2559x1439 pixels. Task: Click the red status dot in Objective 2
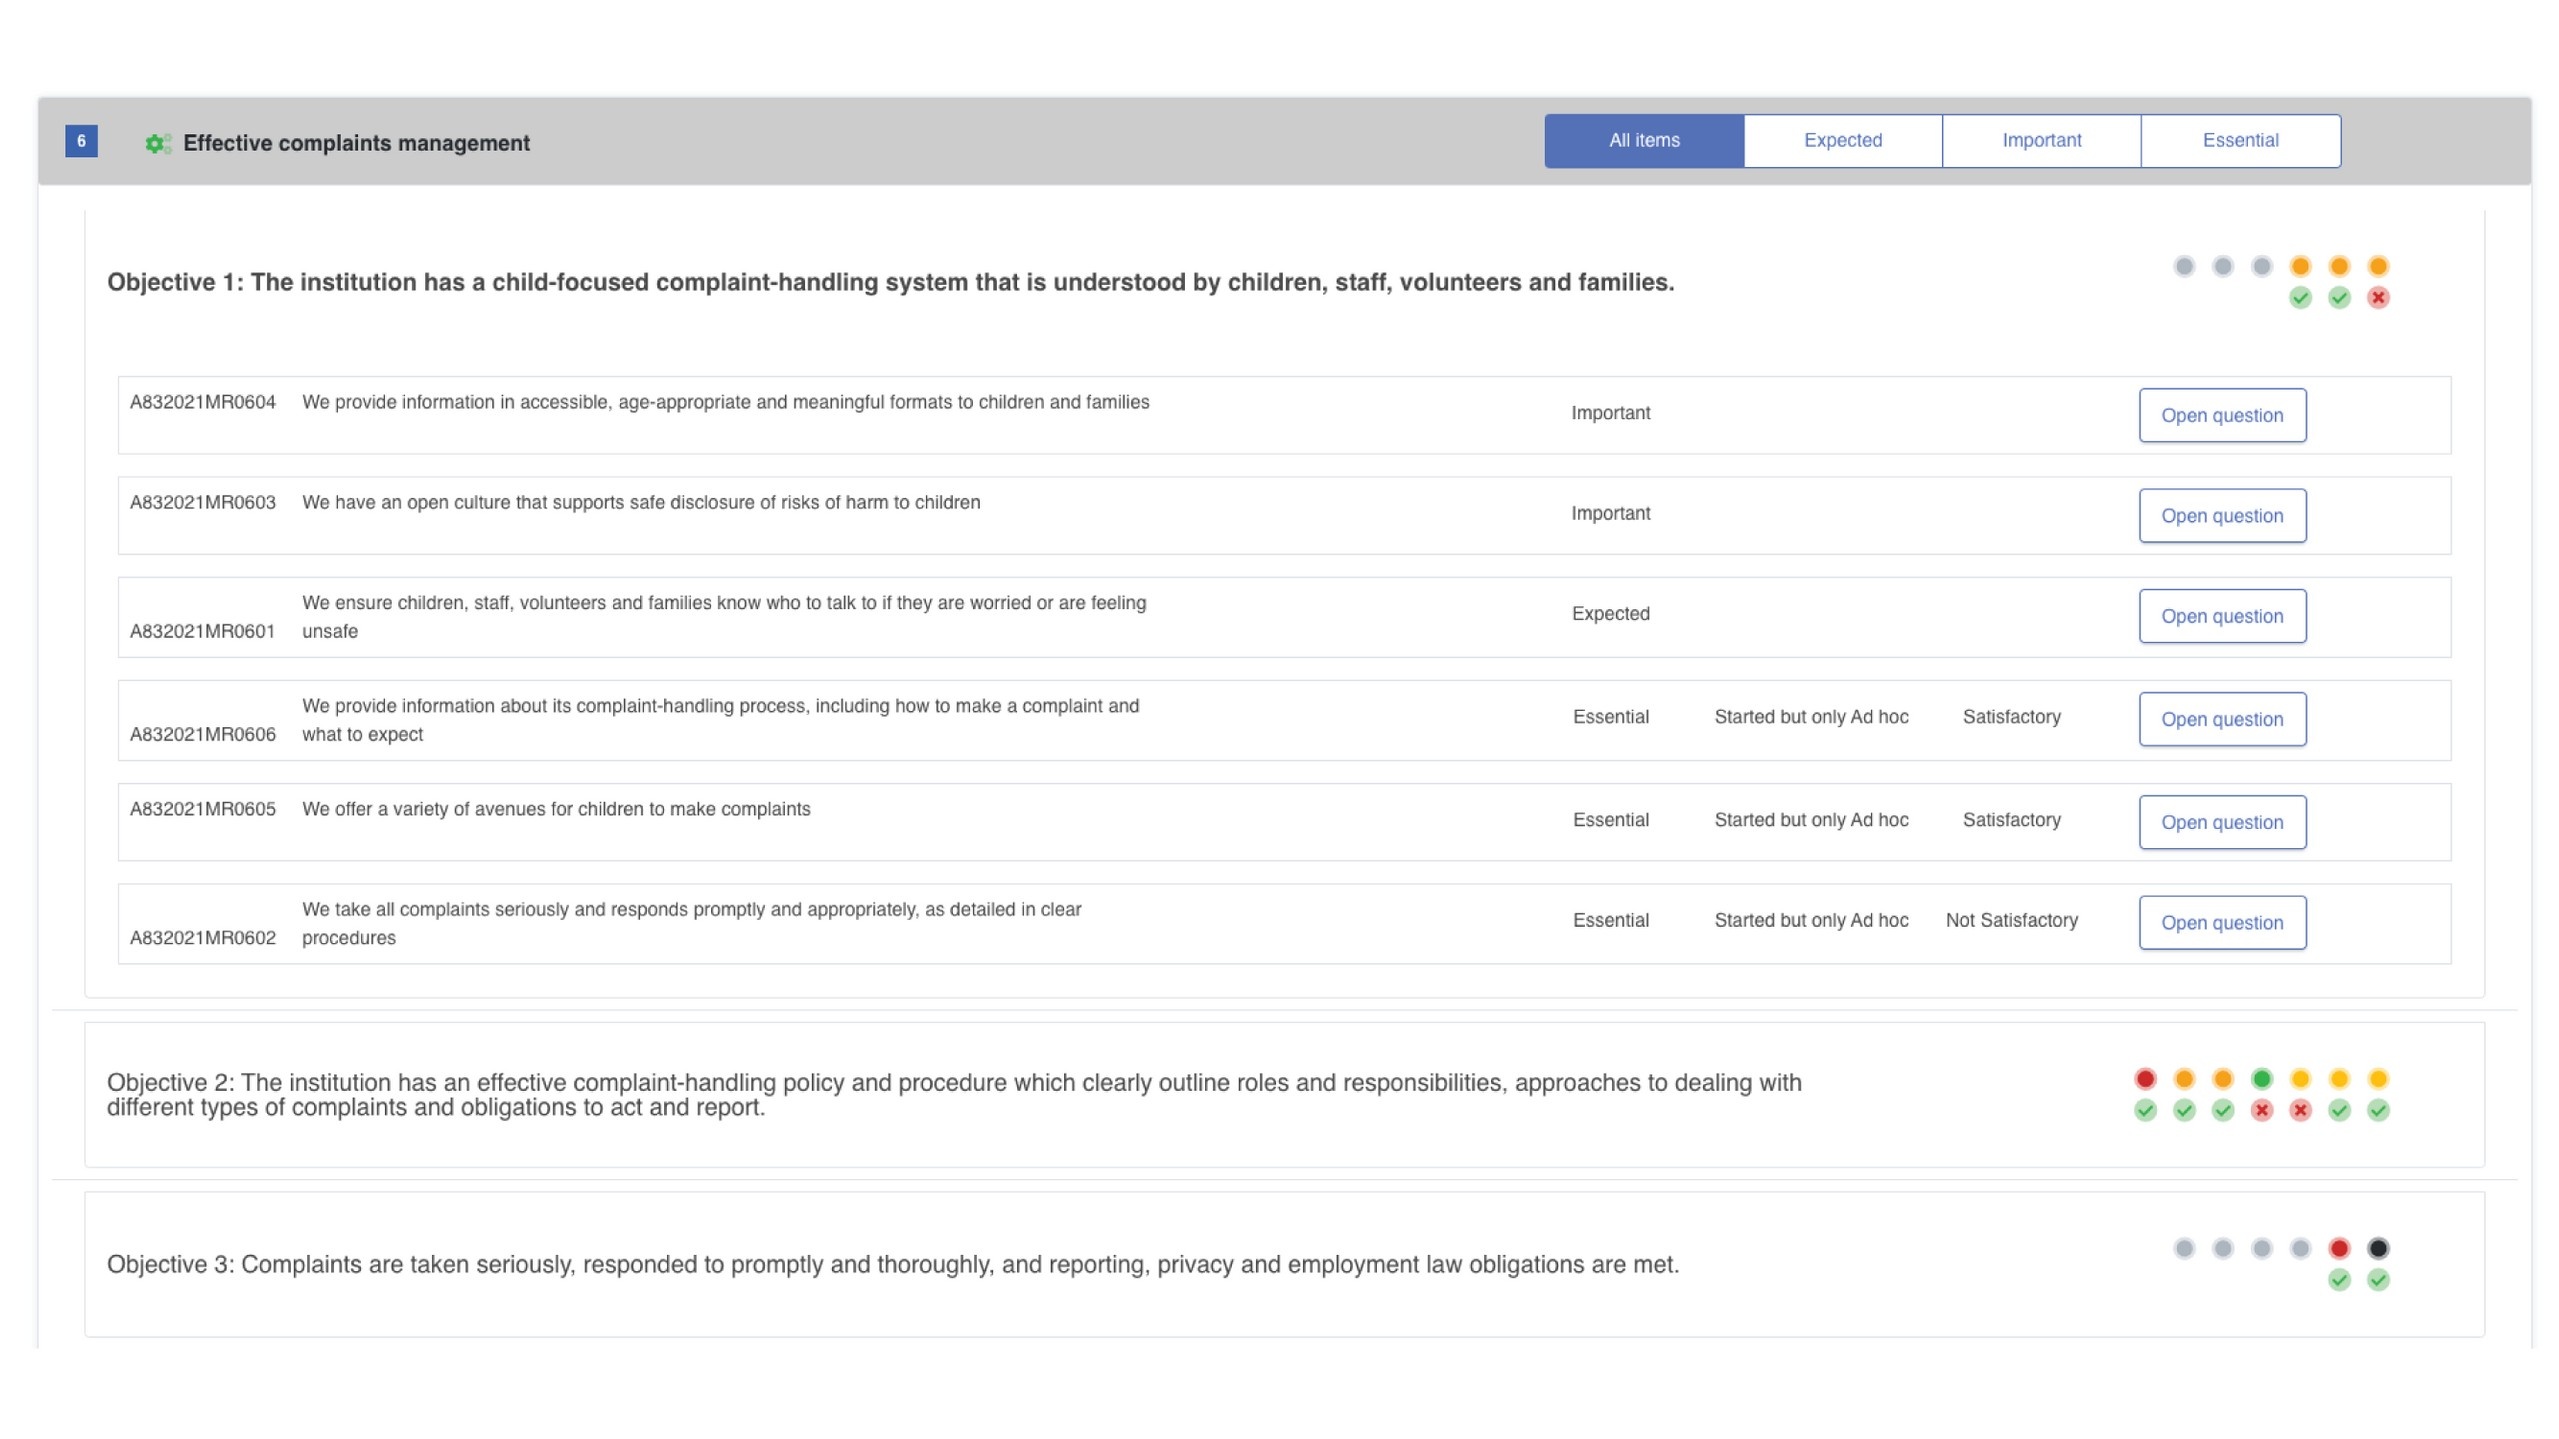point(2144,1079)
